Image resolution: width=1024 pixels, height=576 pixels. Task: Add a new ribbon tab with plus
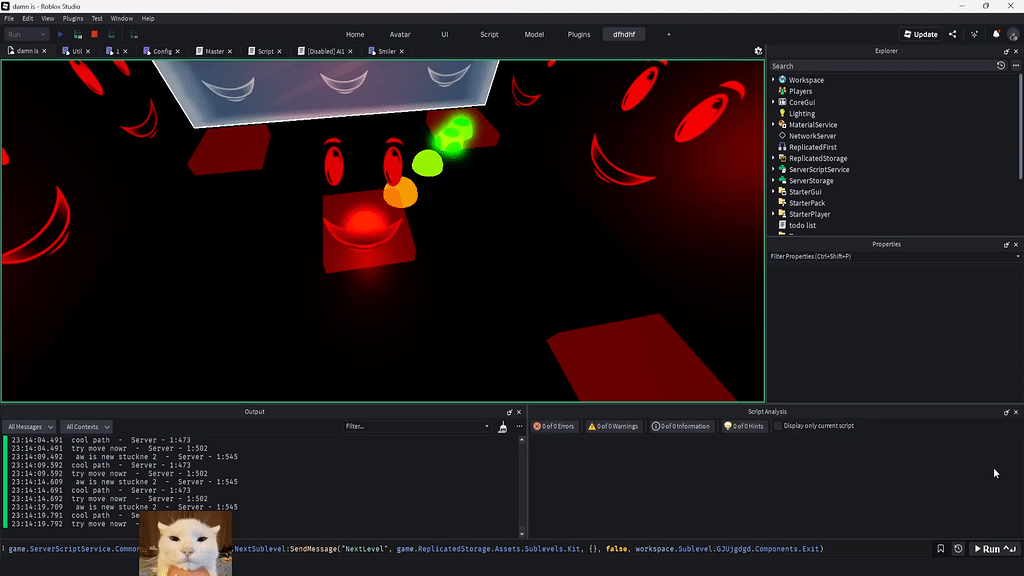(668, 34)
